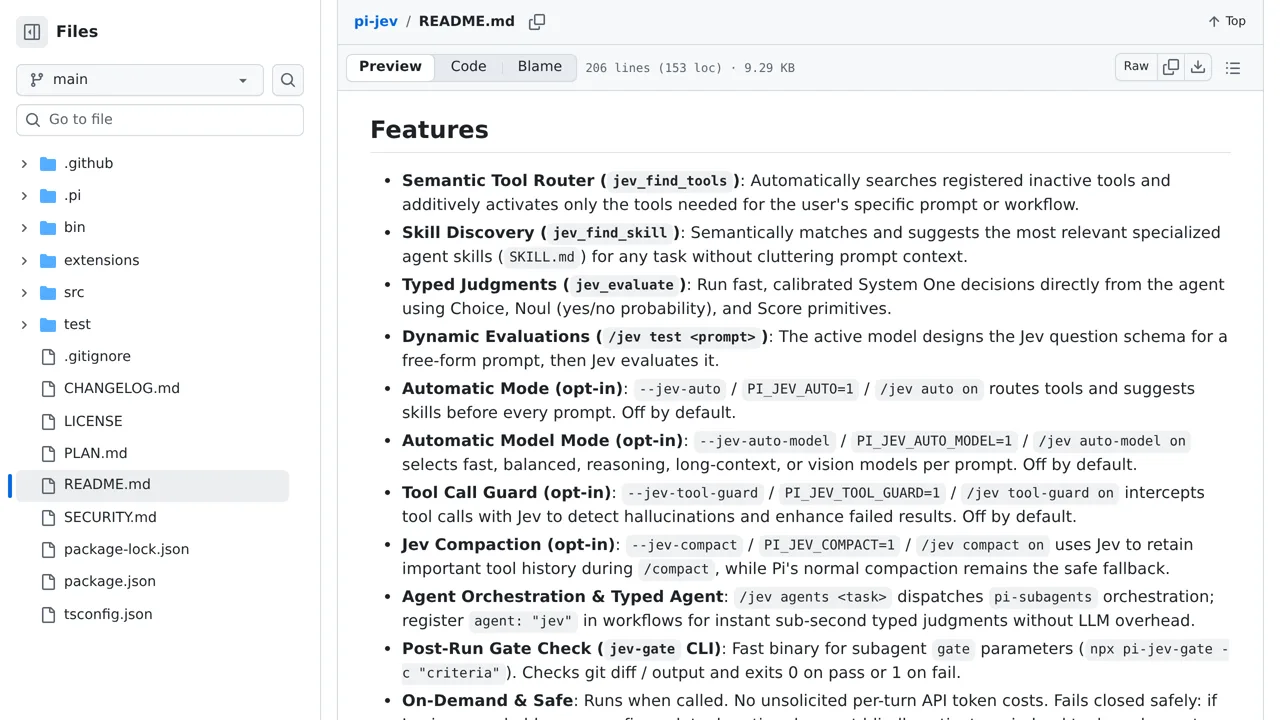Open the document outline icon
The height and width of the screenshot is (720, 1280).
point(1233,68)
